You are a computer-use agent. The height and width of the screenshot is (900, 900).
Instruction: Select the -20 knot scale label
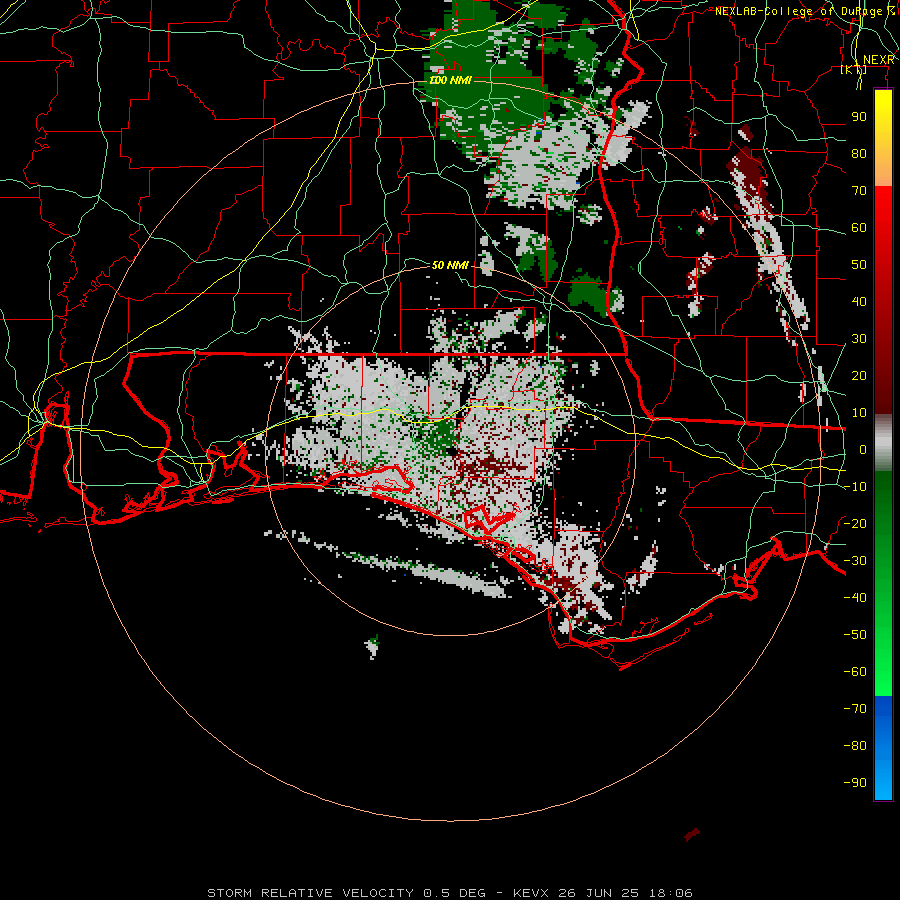point(855,523)
